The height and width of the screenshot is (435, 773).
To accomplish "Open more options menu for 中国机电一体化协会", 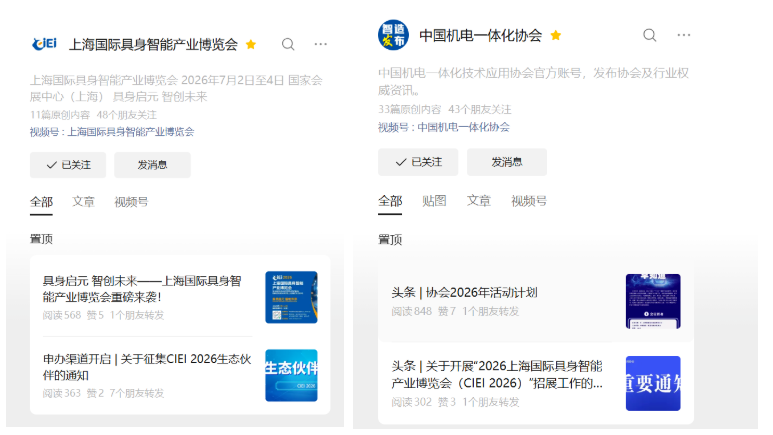I will (x=684, y=35).
